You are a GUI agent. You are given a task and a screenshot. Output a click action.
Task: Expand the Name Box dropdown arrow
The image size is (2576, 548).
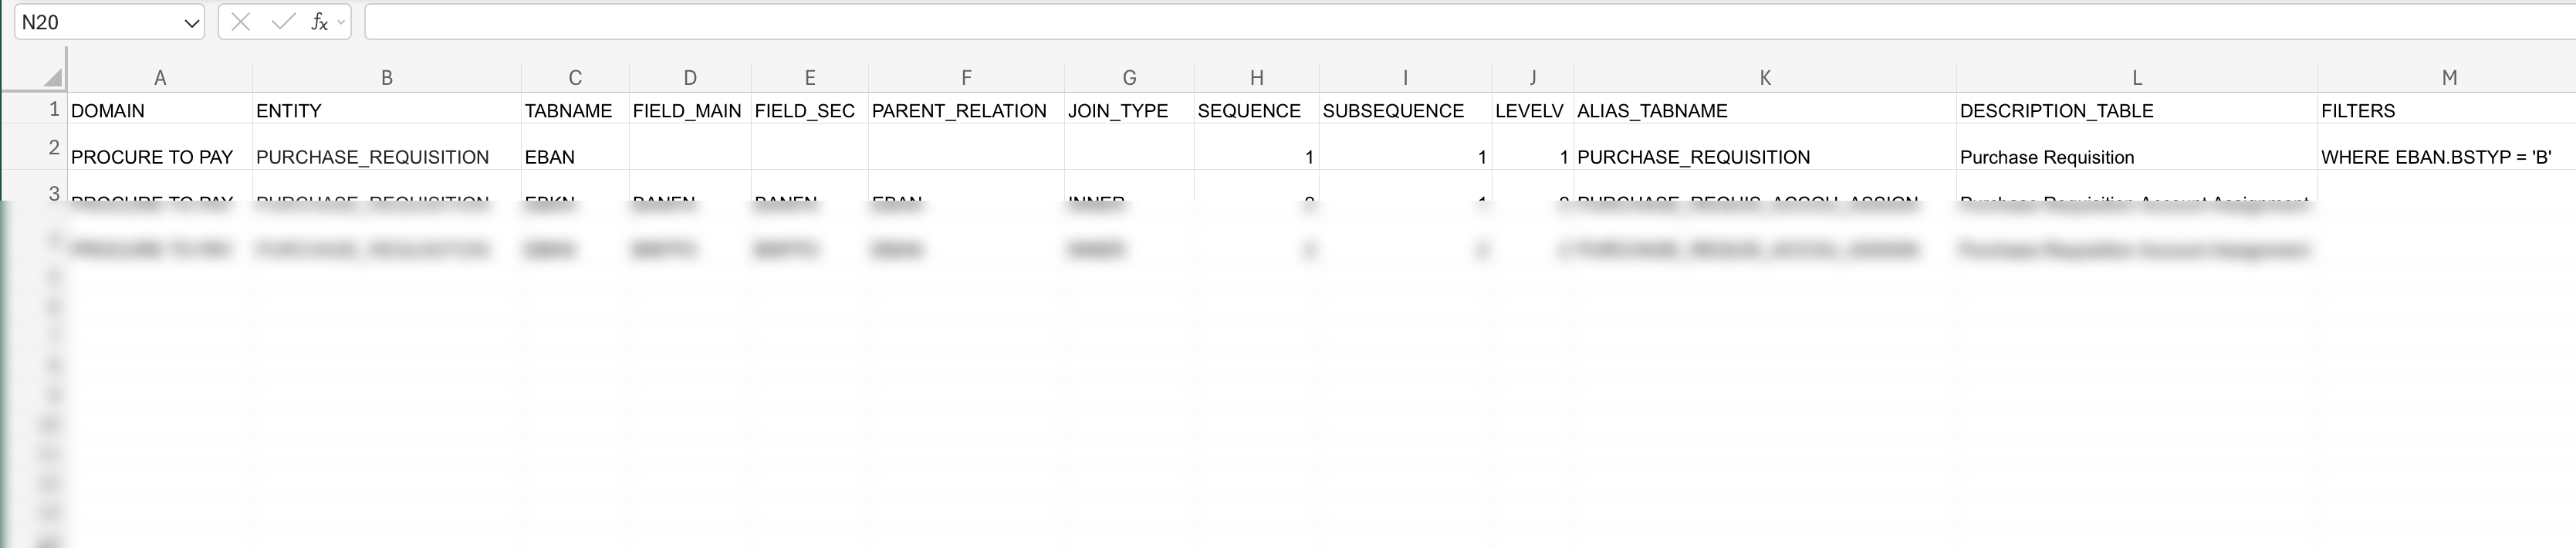191,23
